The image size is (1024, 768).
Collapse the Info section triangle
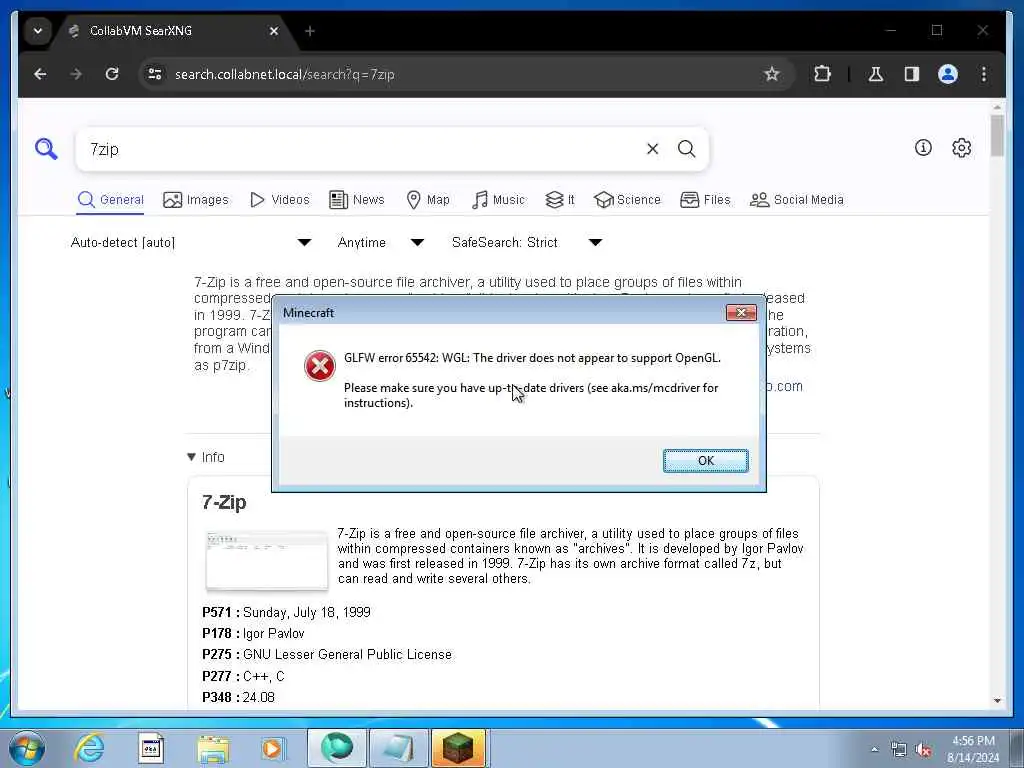(191, 457)
